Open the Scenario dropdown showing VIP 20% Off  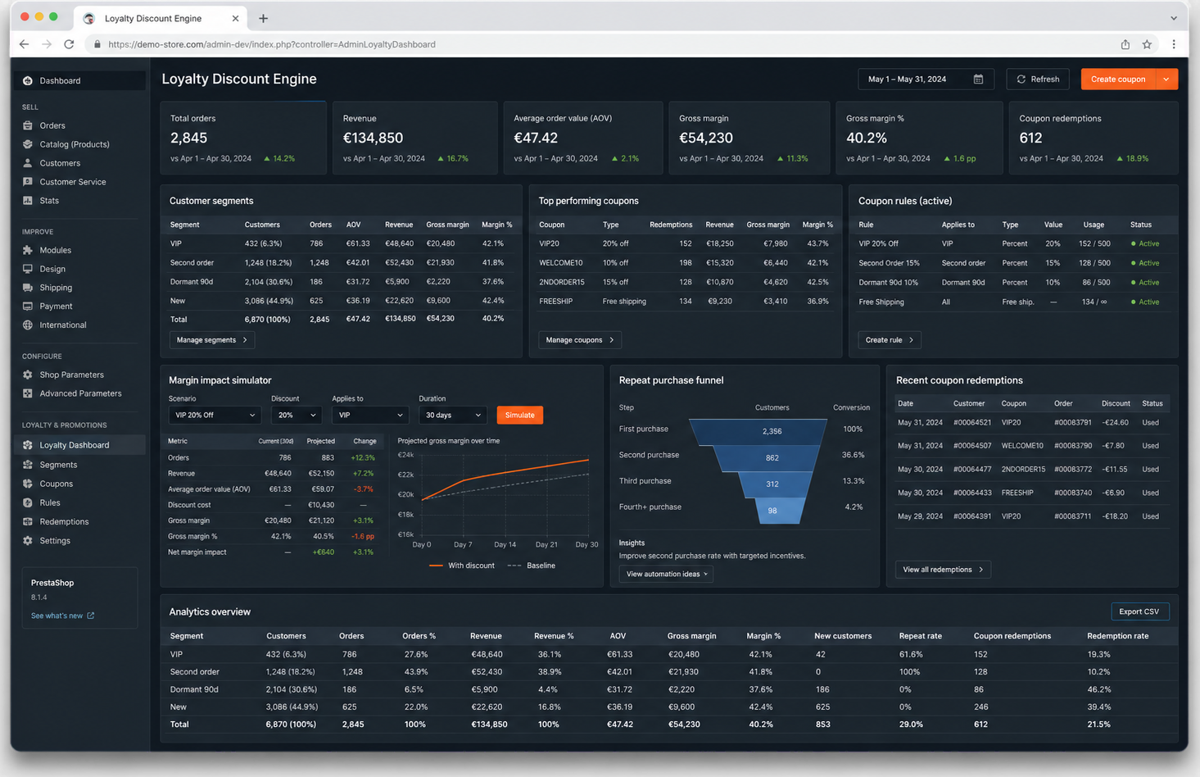point(215,415)
